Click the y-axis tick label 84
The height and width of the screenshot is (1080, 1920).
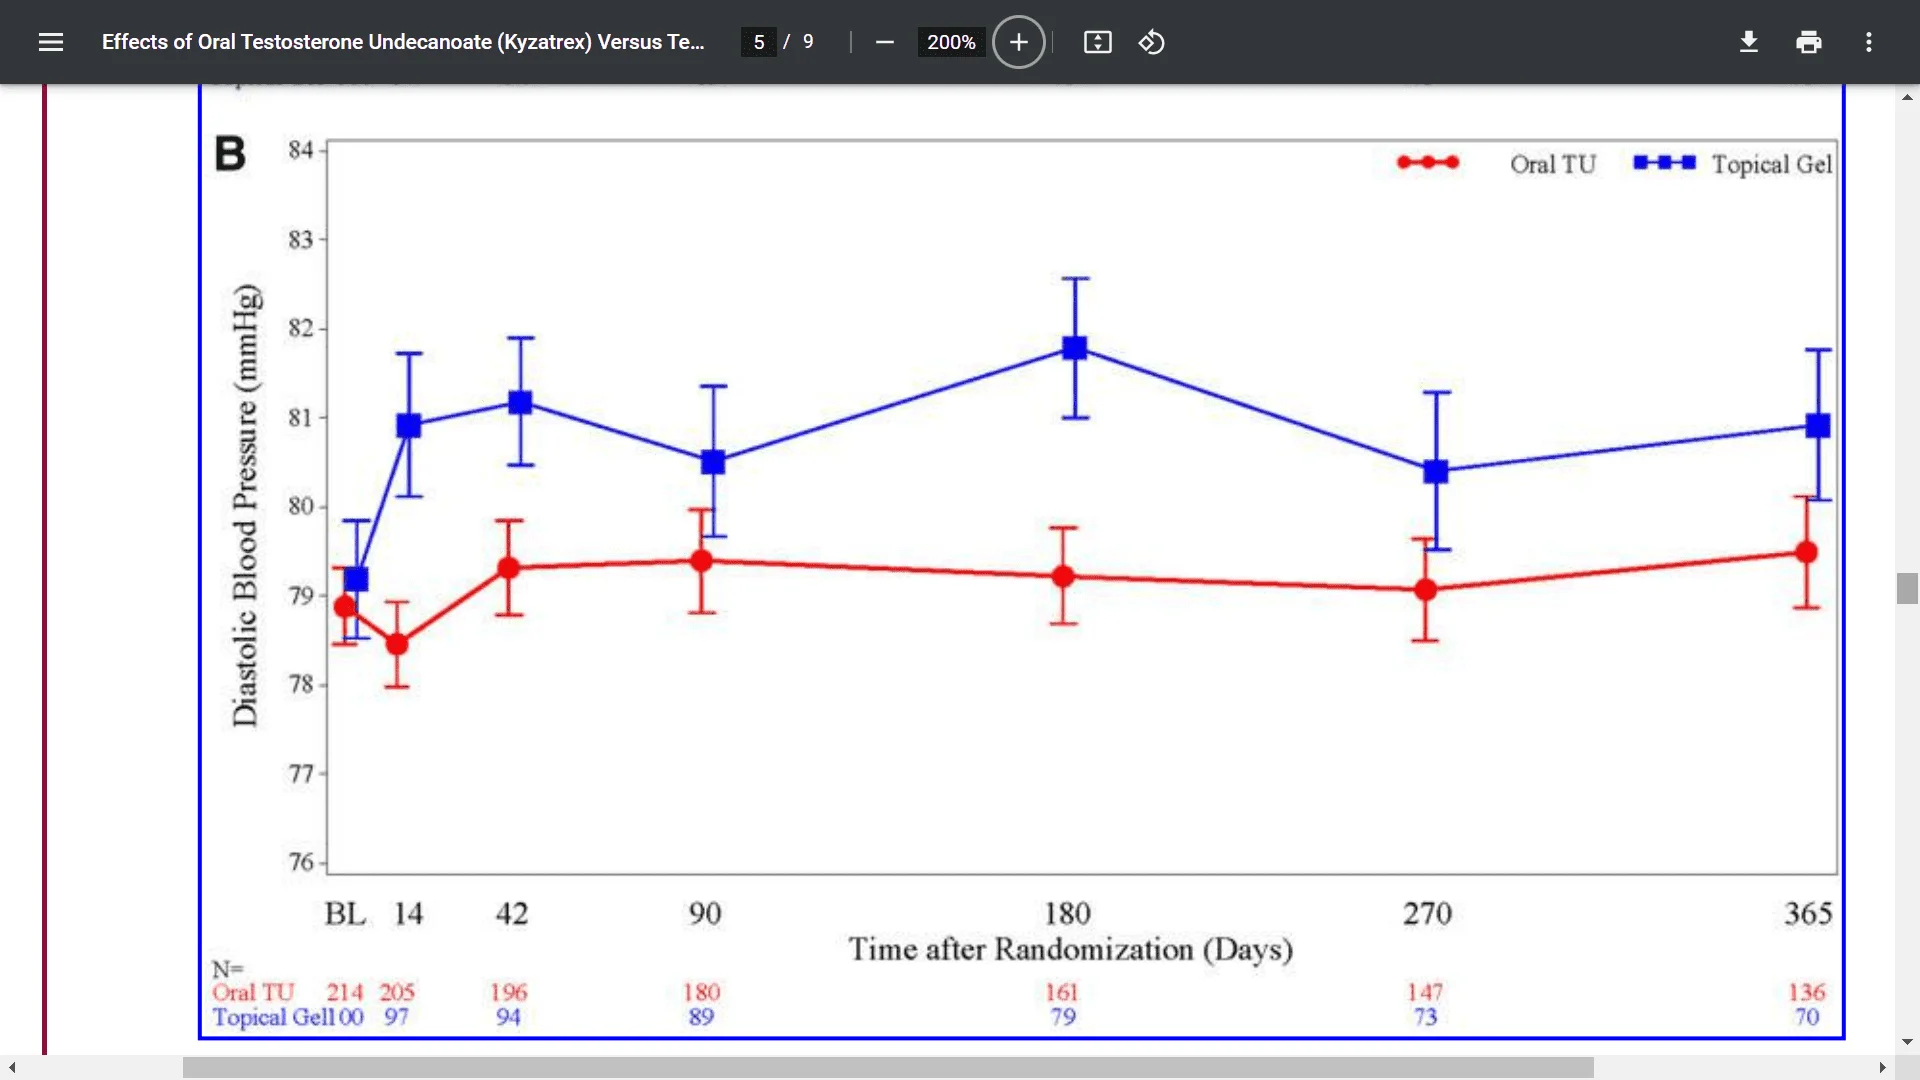pyautogui.click(x=301, y=150)
